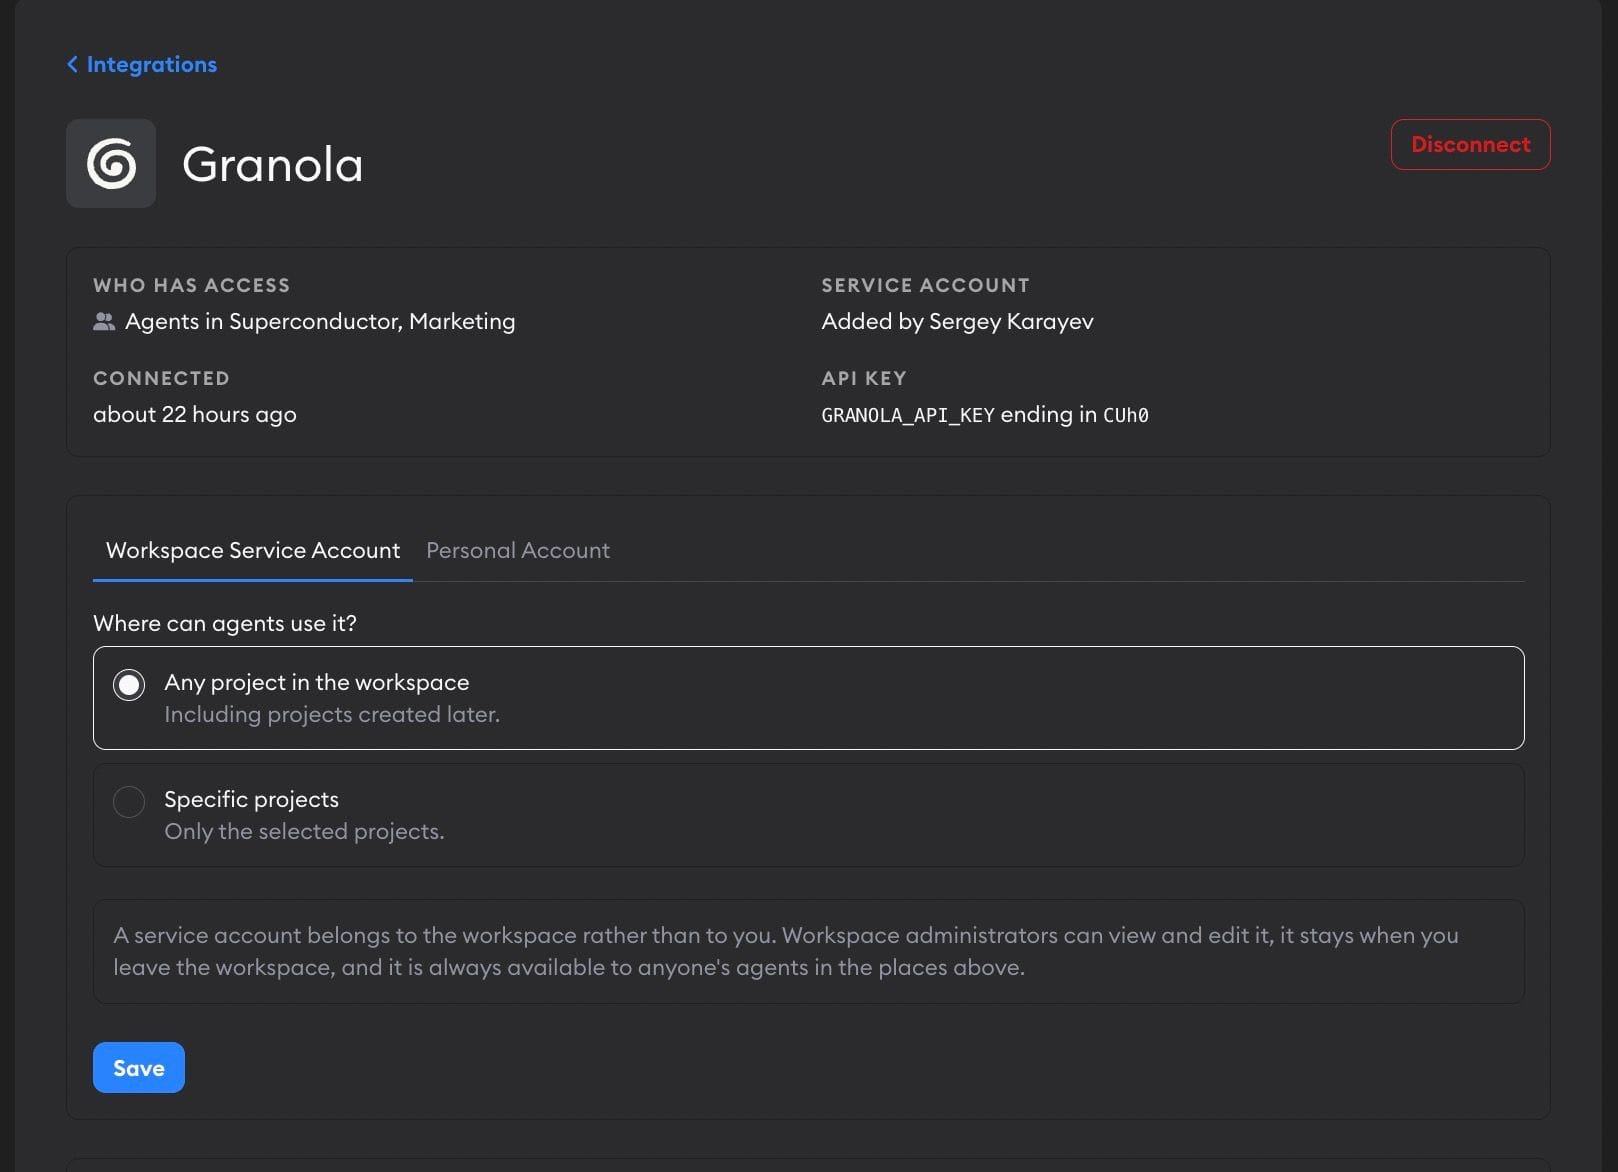Click the service account explanation note
The width and height of the screenshot is (1618, 1172).
pos(808,951)
